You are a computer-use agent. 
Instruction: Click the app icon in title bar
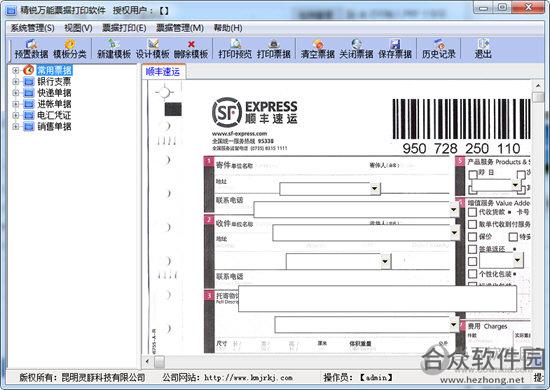pyautogui.click(x=11, y=11)
